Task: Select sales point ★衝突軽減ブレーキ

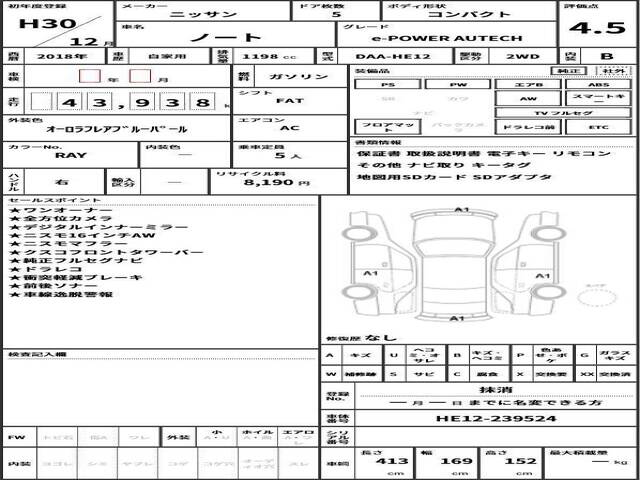Action: (x=76, y=278)
